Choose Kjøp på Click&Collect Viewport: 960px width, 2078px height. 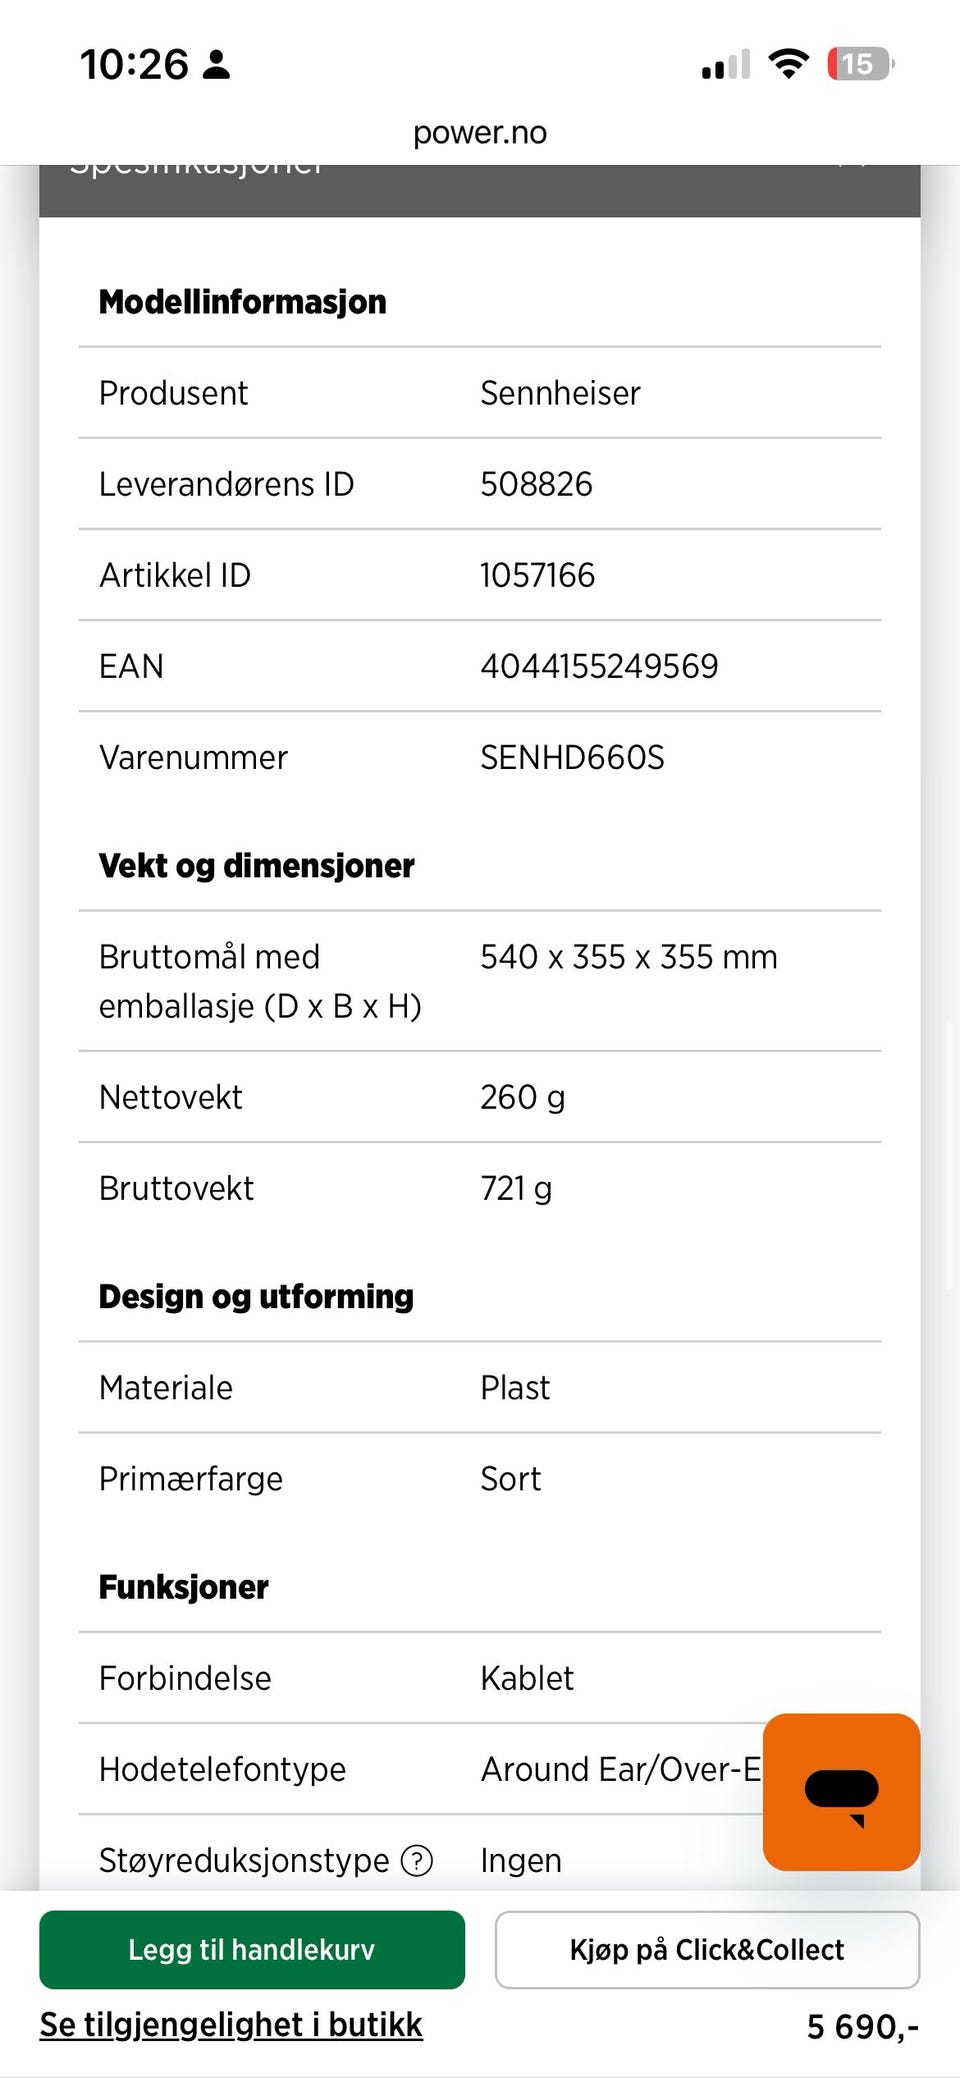(x=707, y=1949)
